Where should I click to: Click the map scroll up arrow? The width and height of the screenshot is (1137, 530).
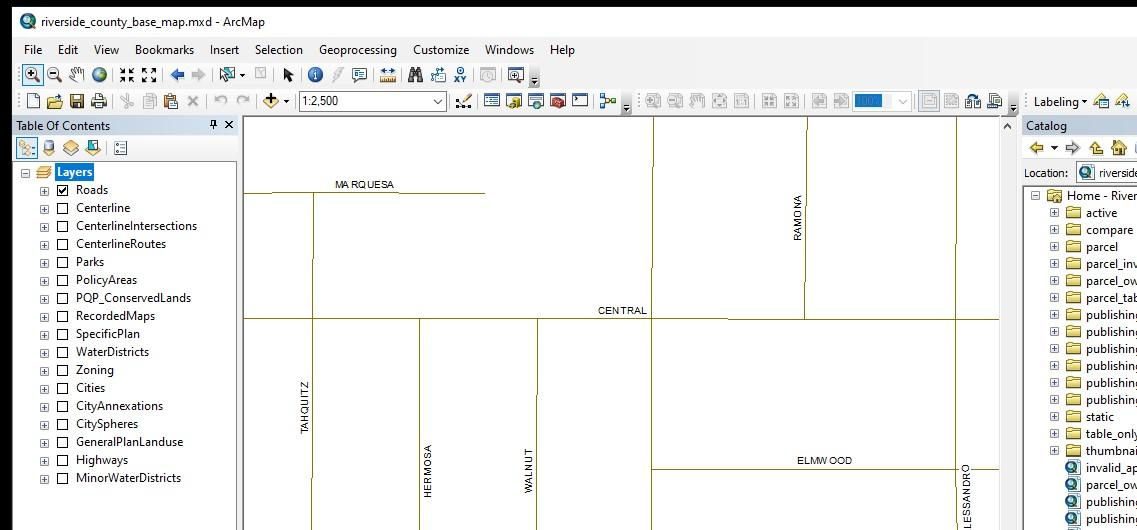(1007, 126)
